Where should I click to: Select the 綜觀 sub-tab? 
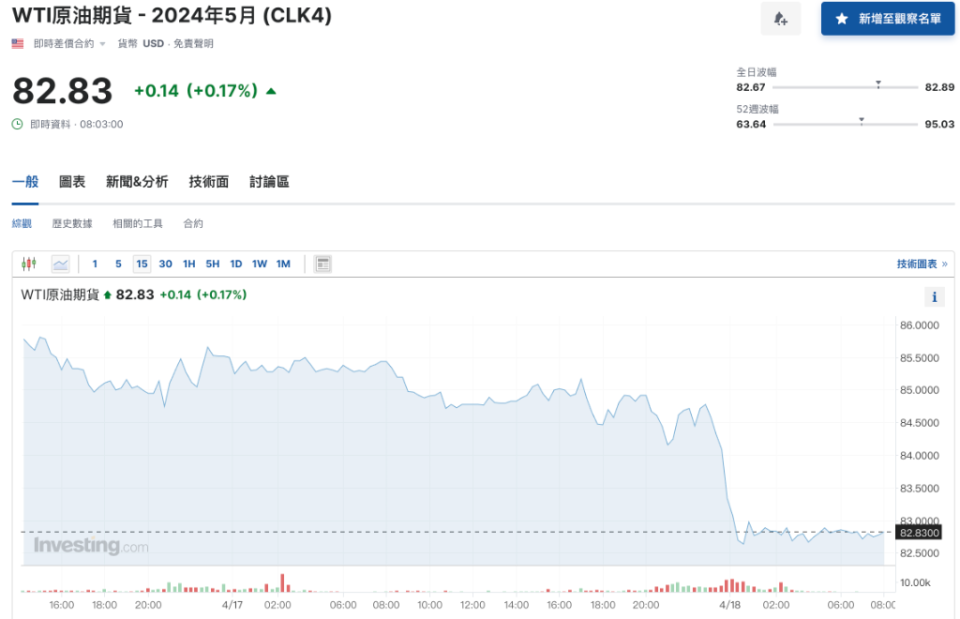pyautogui.click(x=21, y=223)
